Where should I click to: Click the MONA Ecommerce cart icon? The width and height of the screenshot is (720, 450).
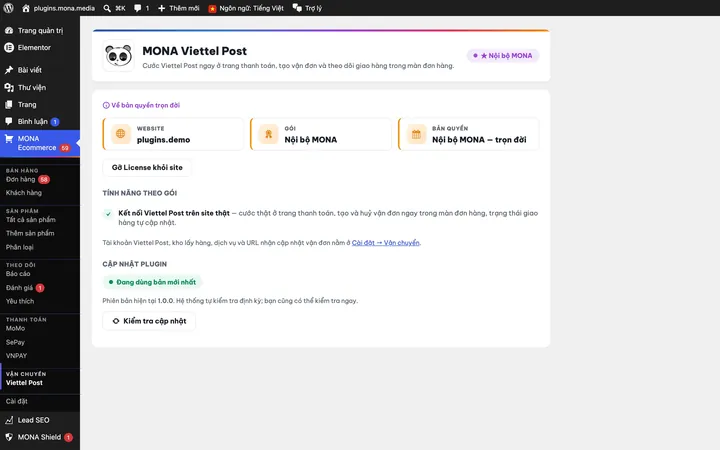coord(9,139)
